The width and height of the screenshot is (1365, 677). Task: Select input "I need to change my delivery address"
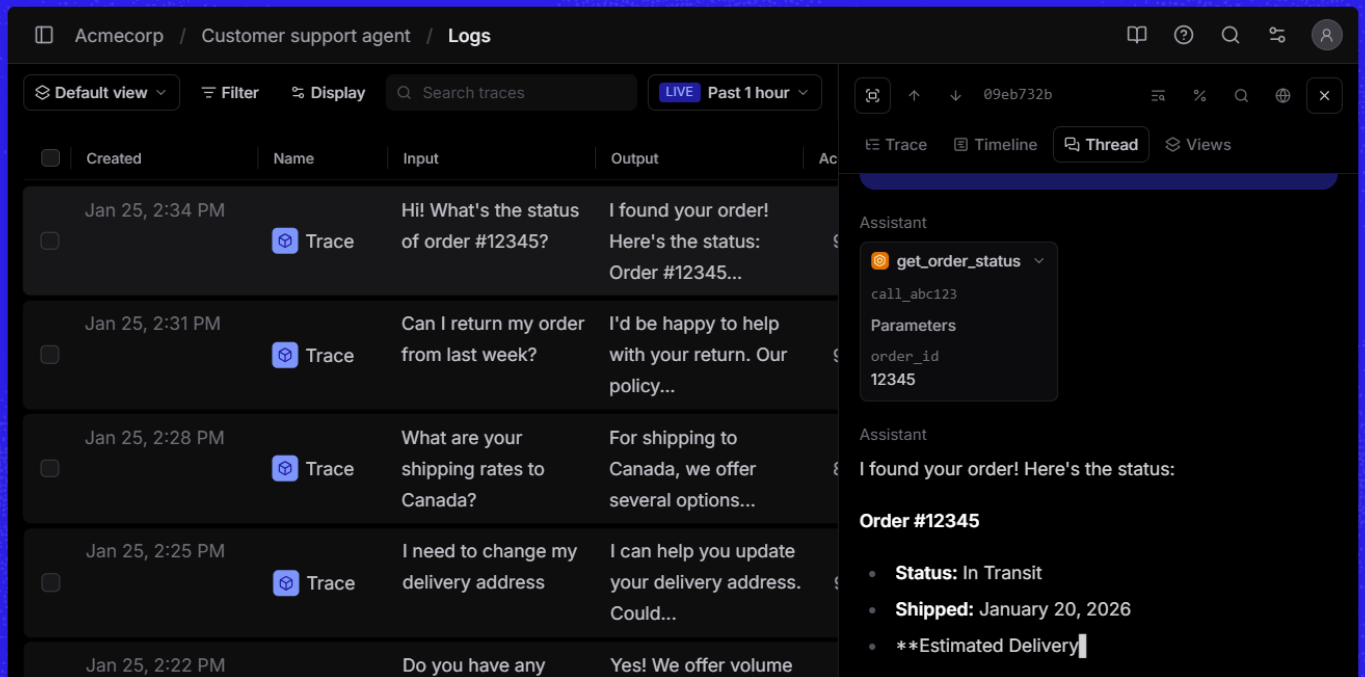(x=490, y=567)
